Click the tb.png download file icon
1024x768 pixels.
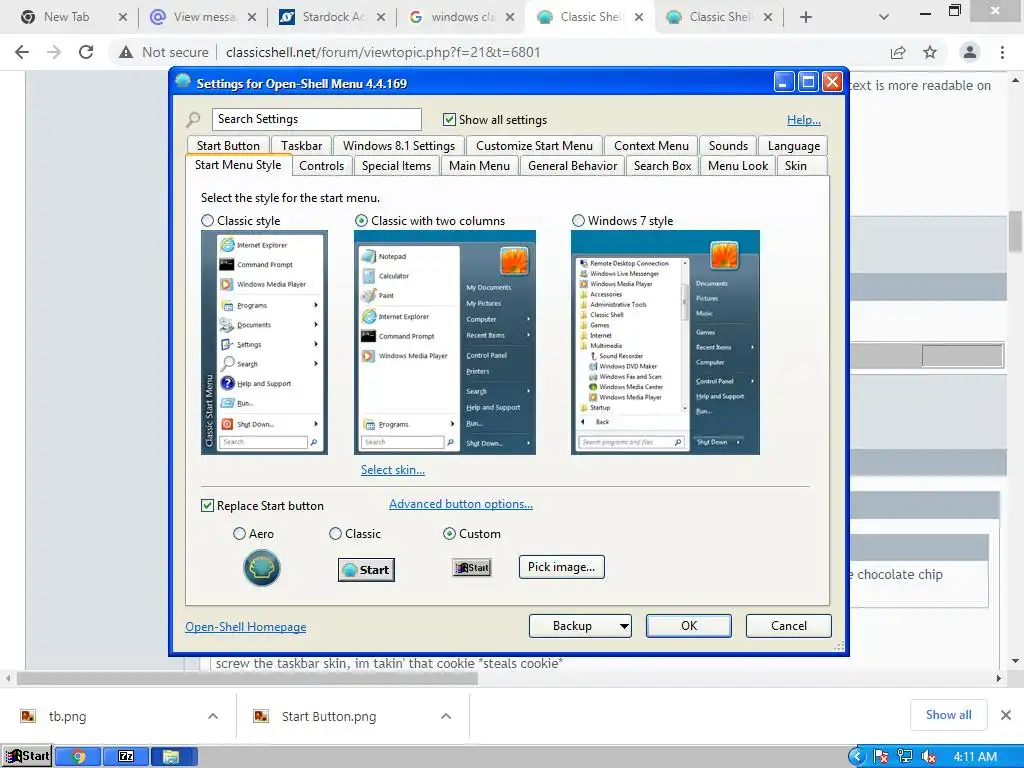[x=28, y=716]
